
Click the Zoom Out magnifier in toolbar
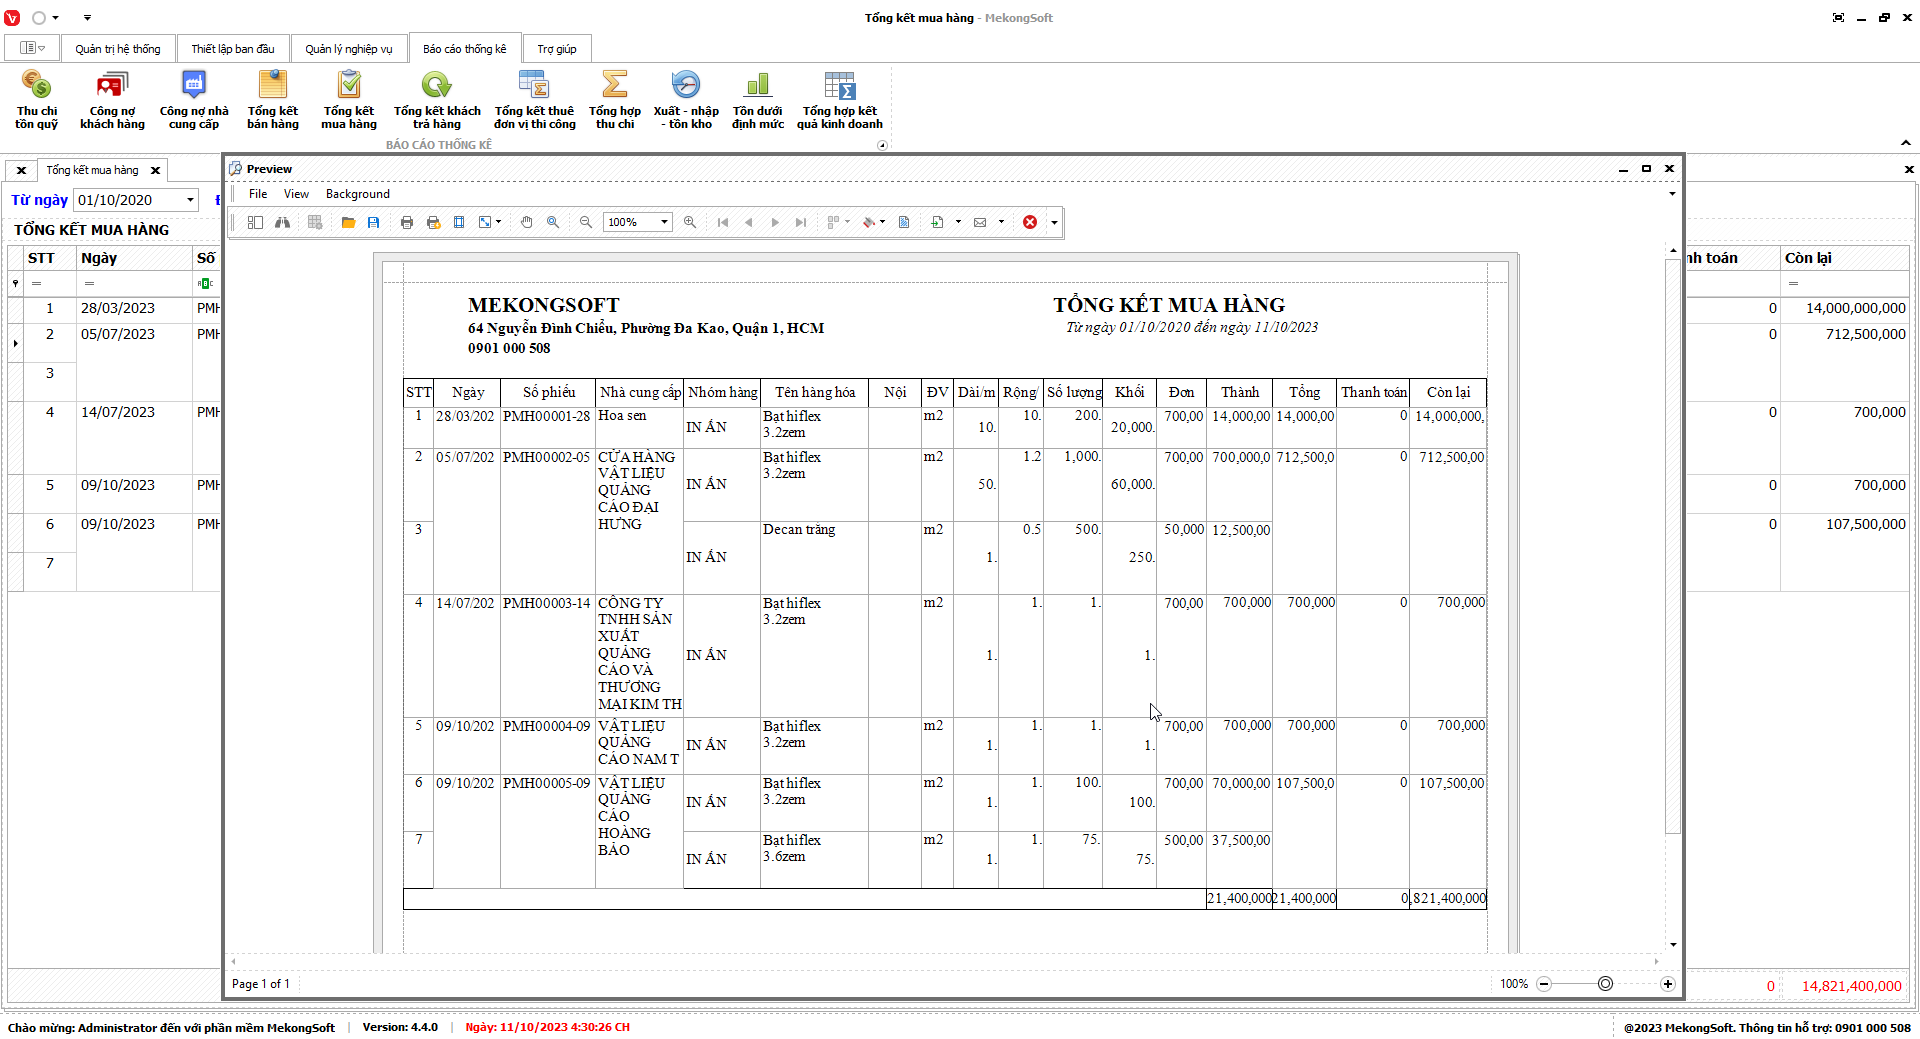[x=586, y=222]
